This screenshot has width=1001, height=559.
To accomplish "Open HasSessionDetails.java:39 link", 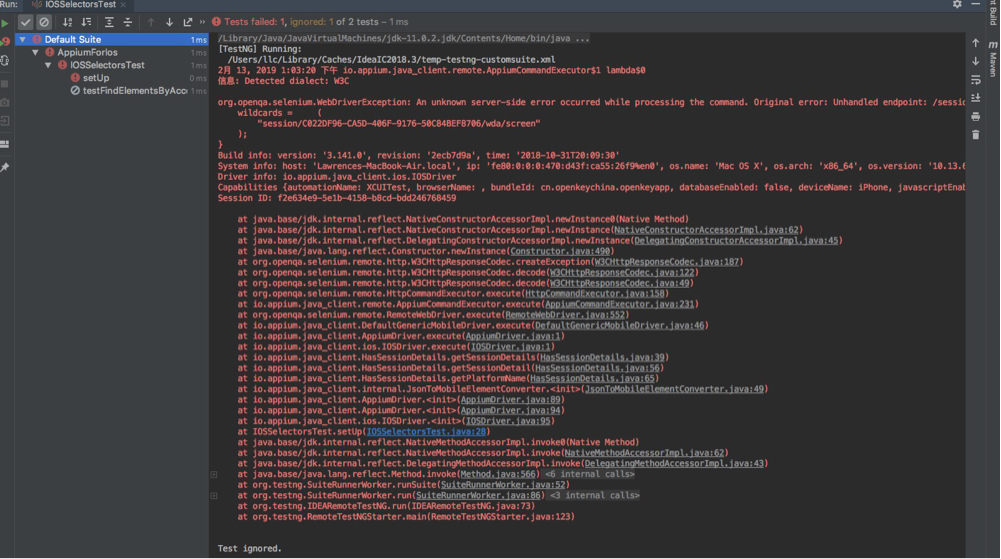I will [602, 357].
